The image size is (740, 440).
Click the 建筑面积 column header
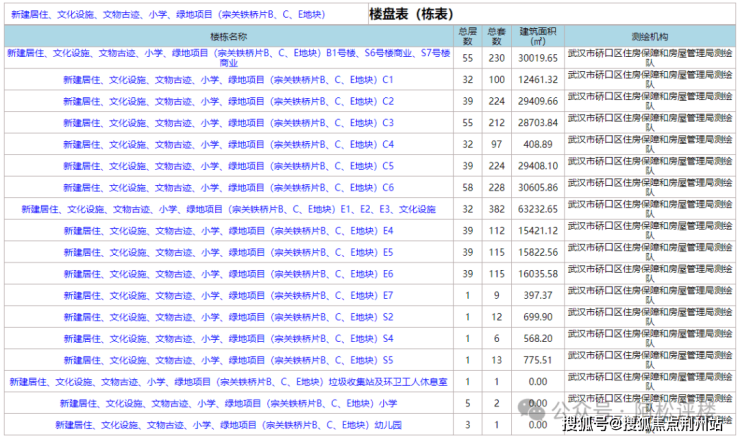tap(540, 35)
